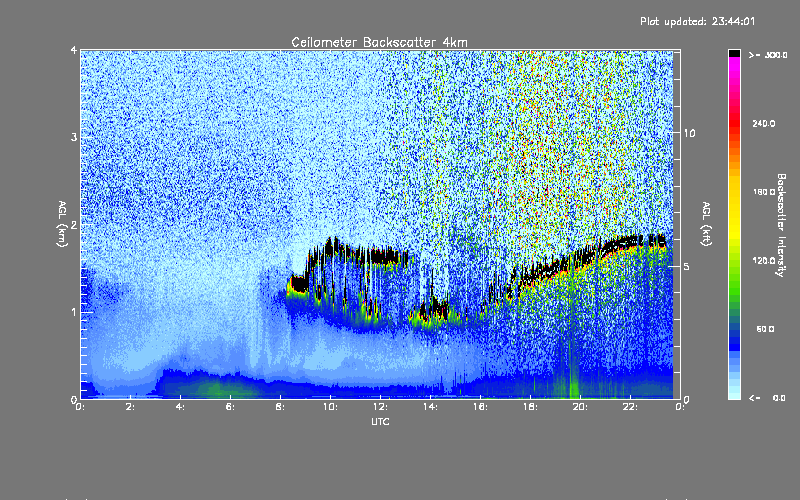The height and width of the screenshot is (500, 800).
Task: Click the '2:' UTC time tick label
Action: coord(131,407)
